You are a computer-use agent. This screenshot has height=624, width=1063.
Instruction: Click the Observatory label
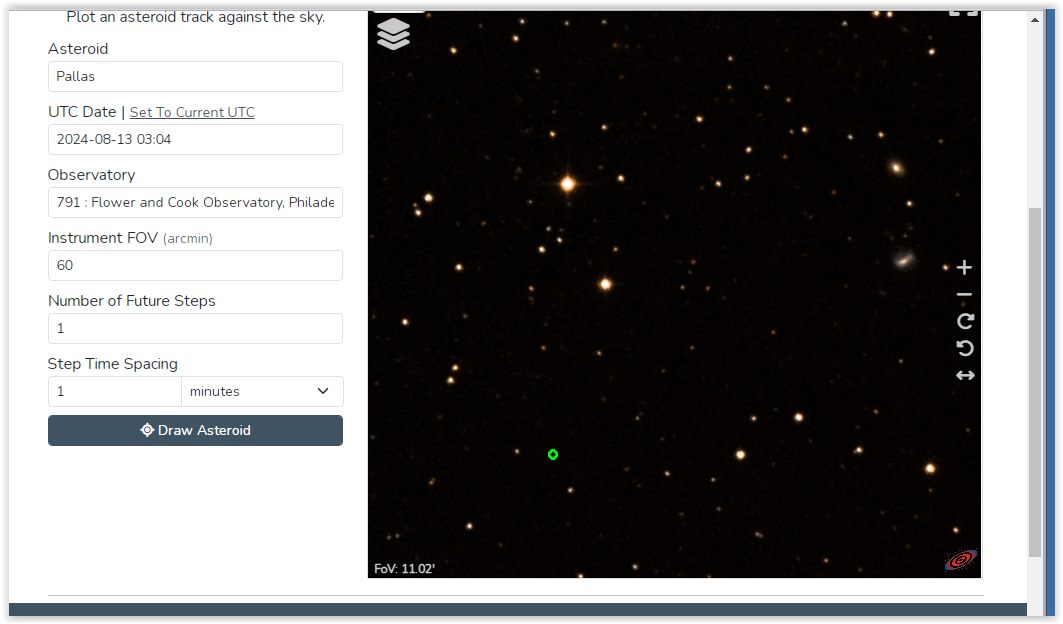[92, 175]
